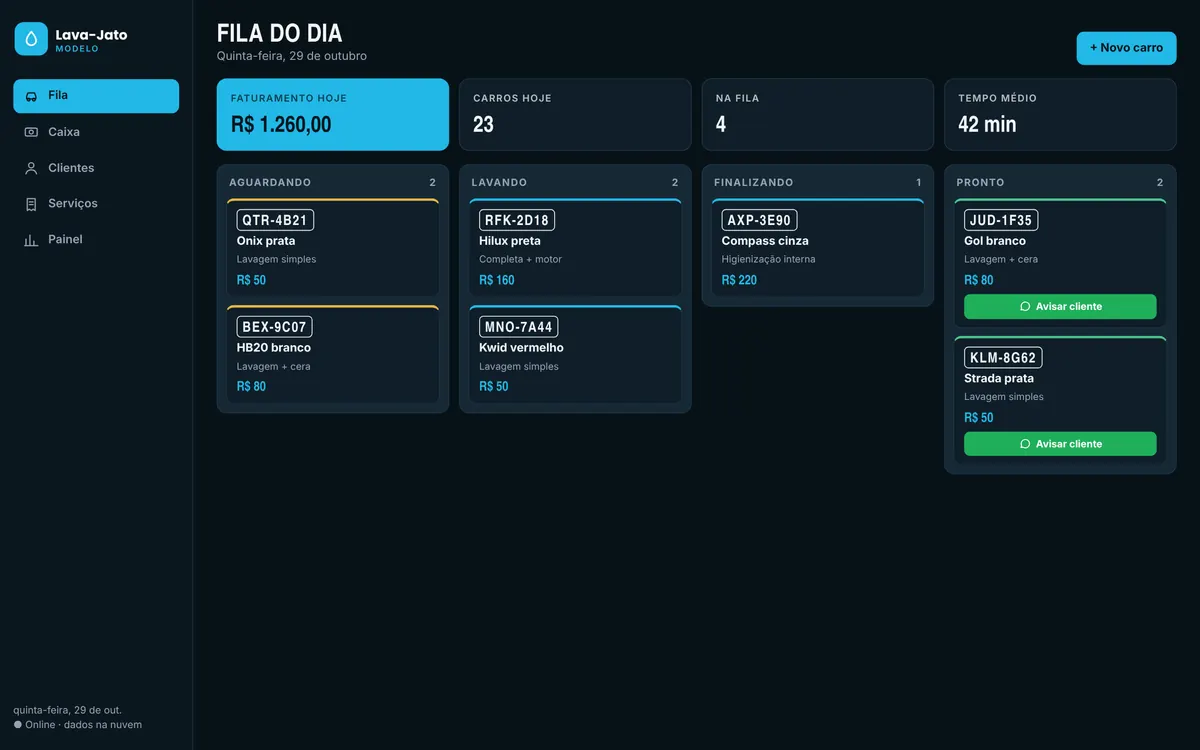This screenshot has height=750, width=1200.
Task: Open the QTR-4B21 license plate badge
Action: [275, 220]
